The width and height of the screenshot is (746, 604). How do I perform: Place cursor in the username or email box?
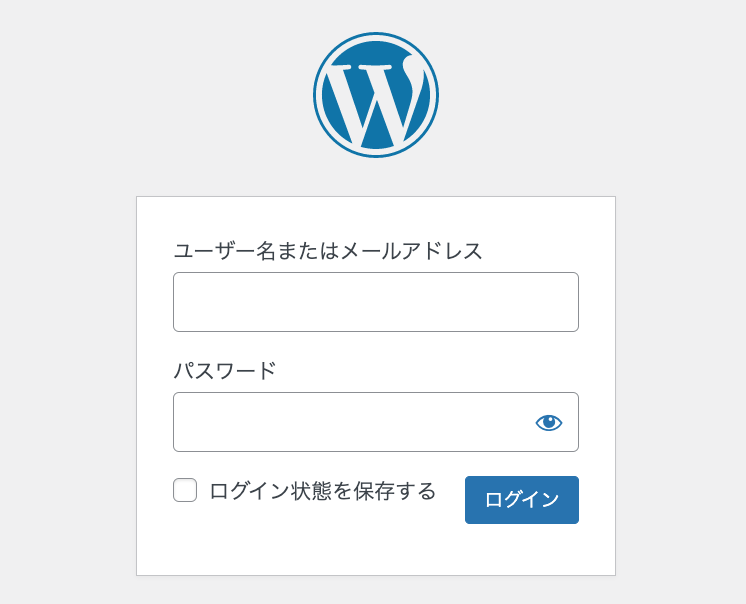(x=376, y=302)
